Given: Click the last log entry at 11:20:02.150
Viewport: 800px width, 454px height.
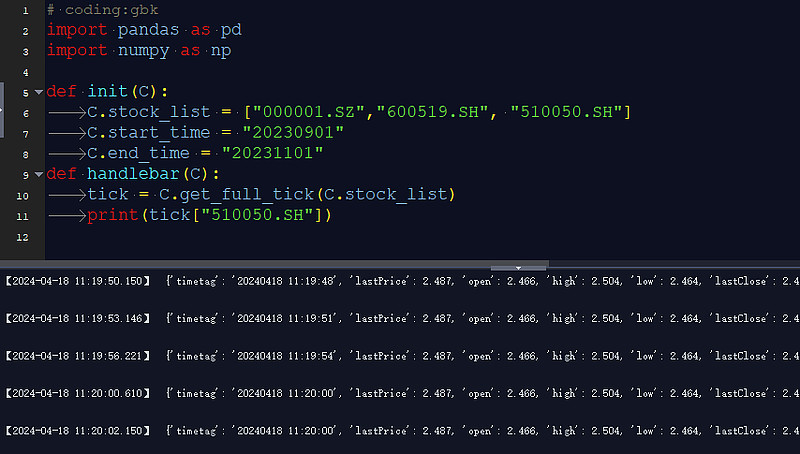Looking at the screenshot, I should (400, 431).
